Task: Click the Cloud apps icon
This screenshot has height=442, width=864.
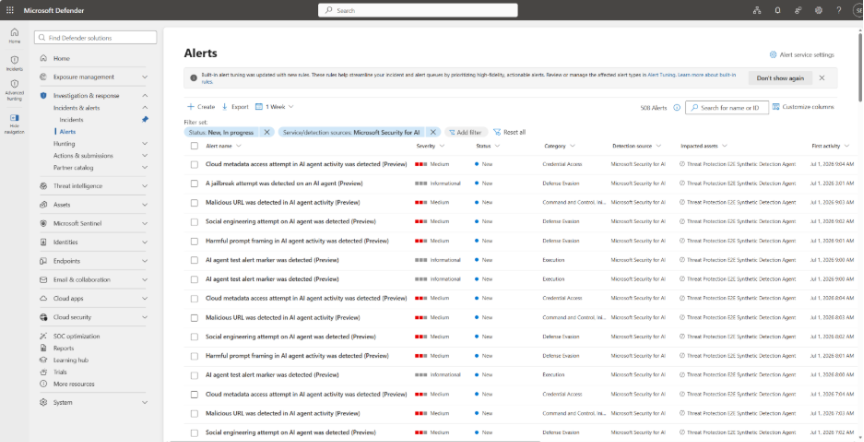Action: (44, 299)
